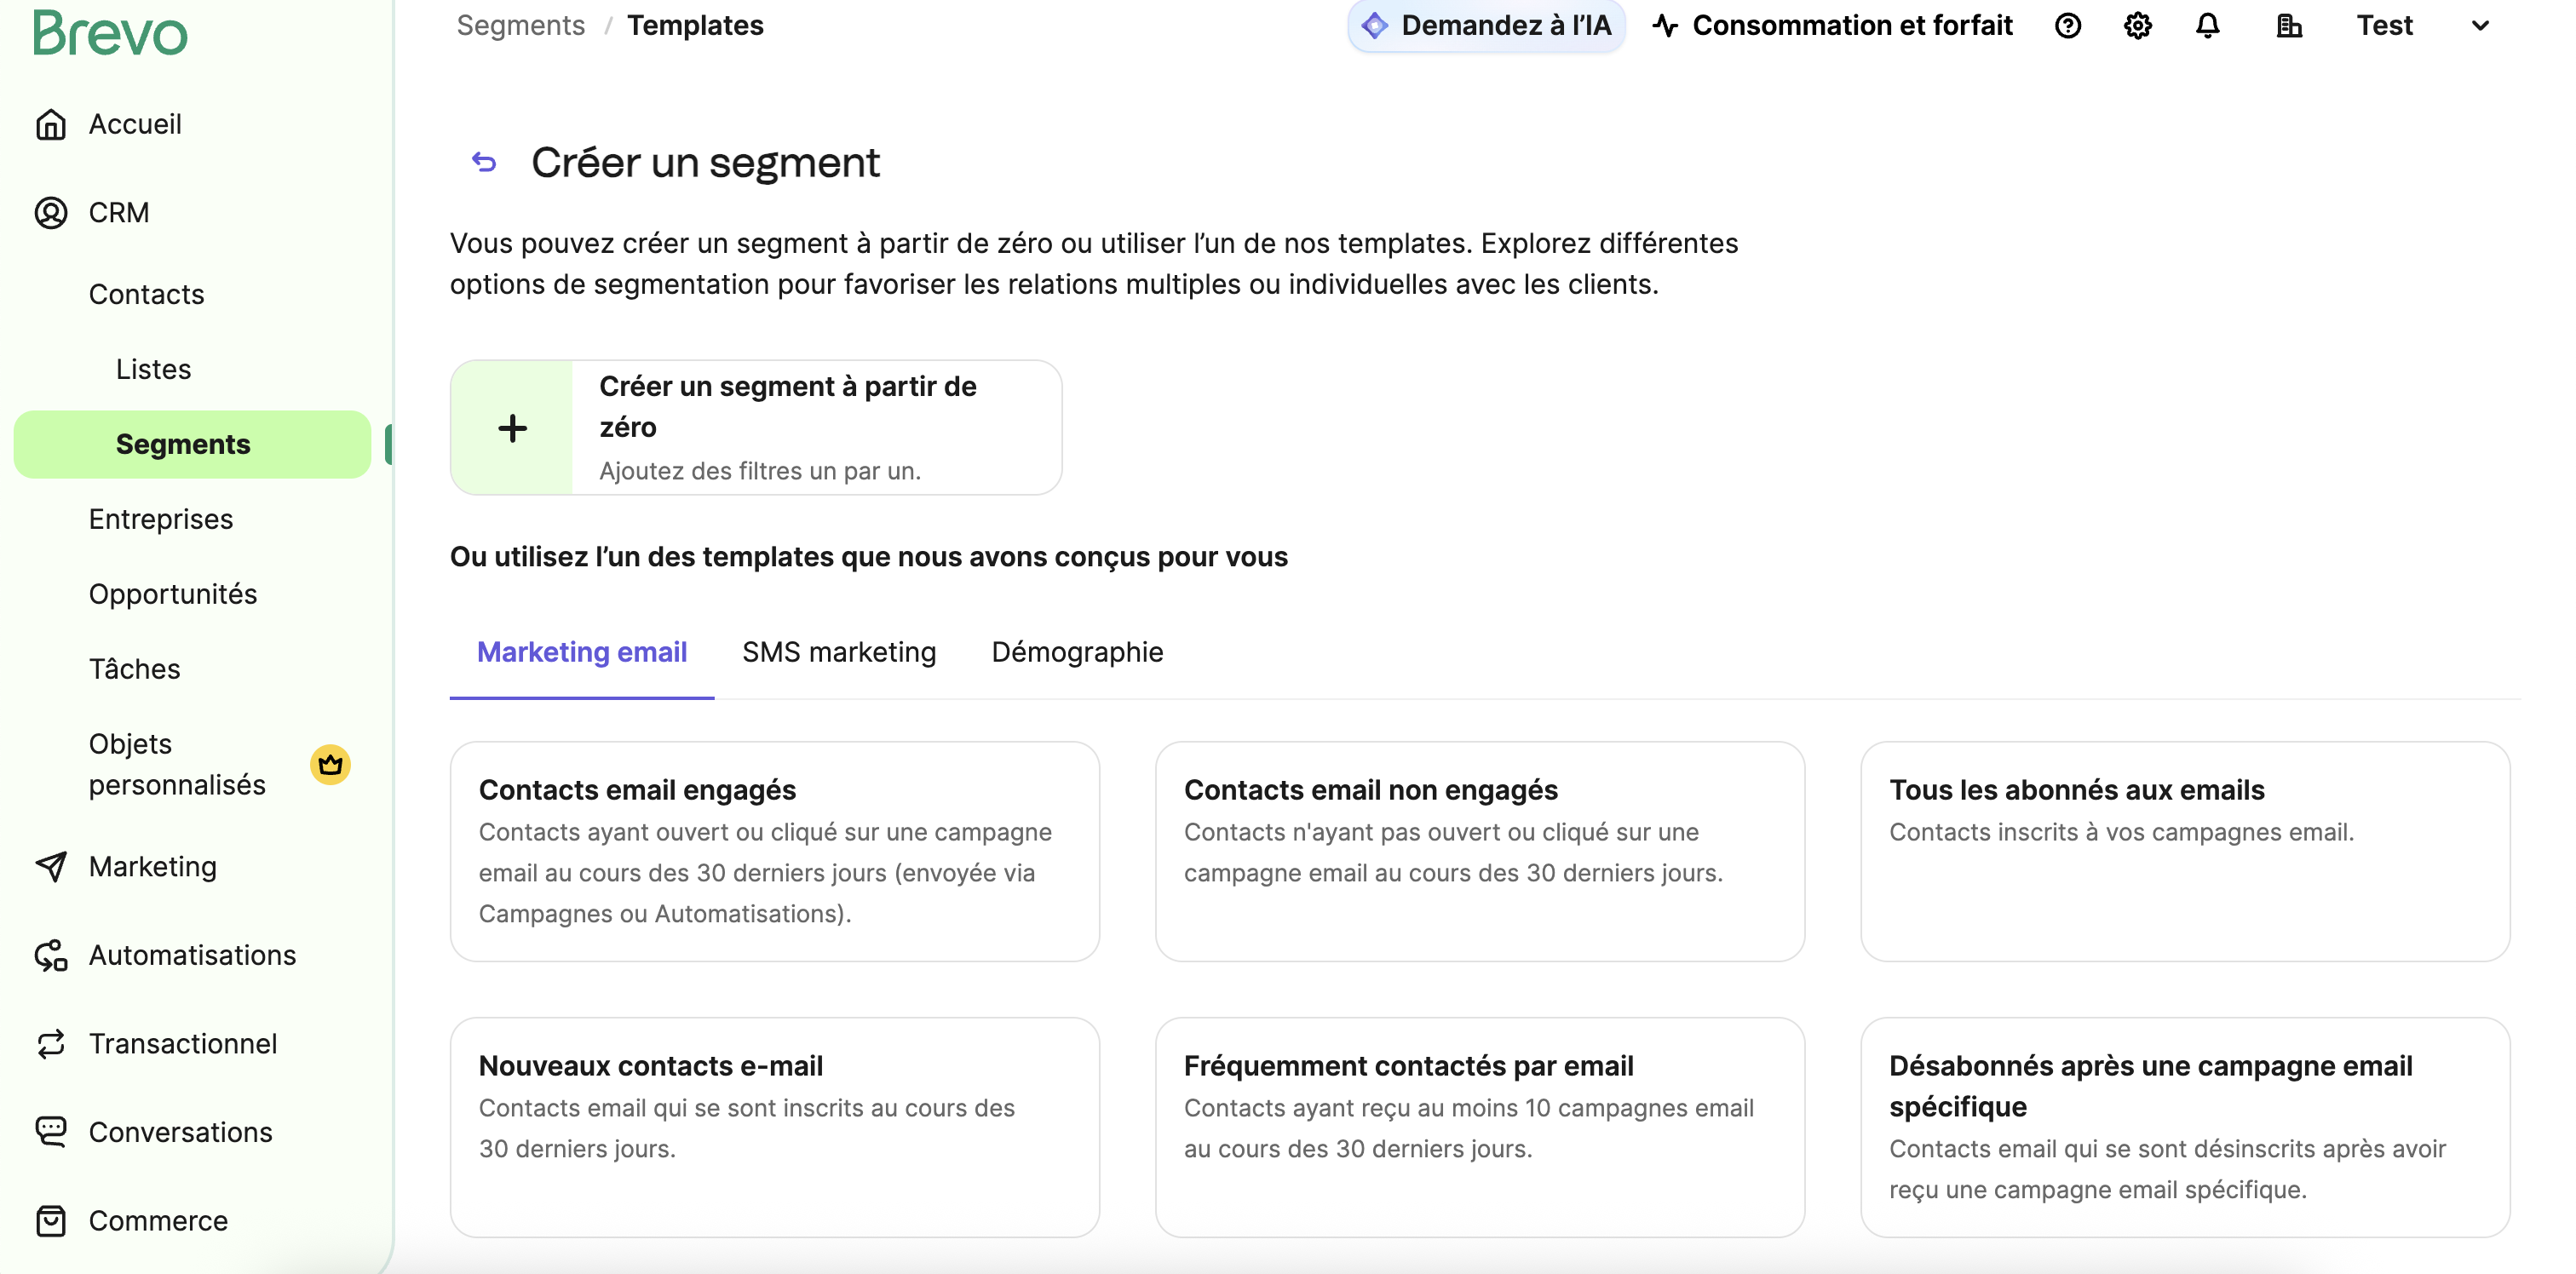Screen dimensions: 2576x1274
Task: Click the Brevo logo
Action: pos(110,33)
